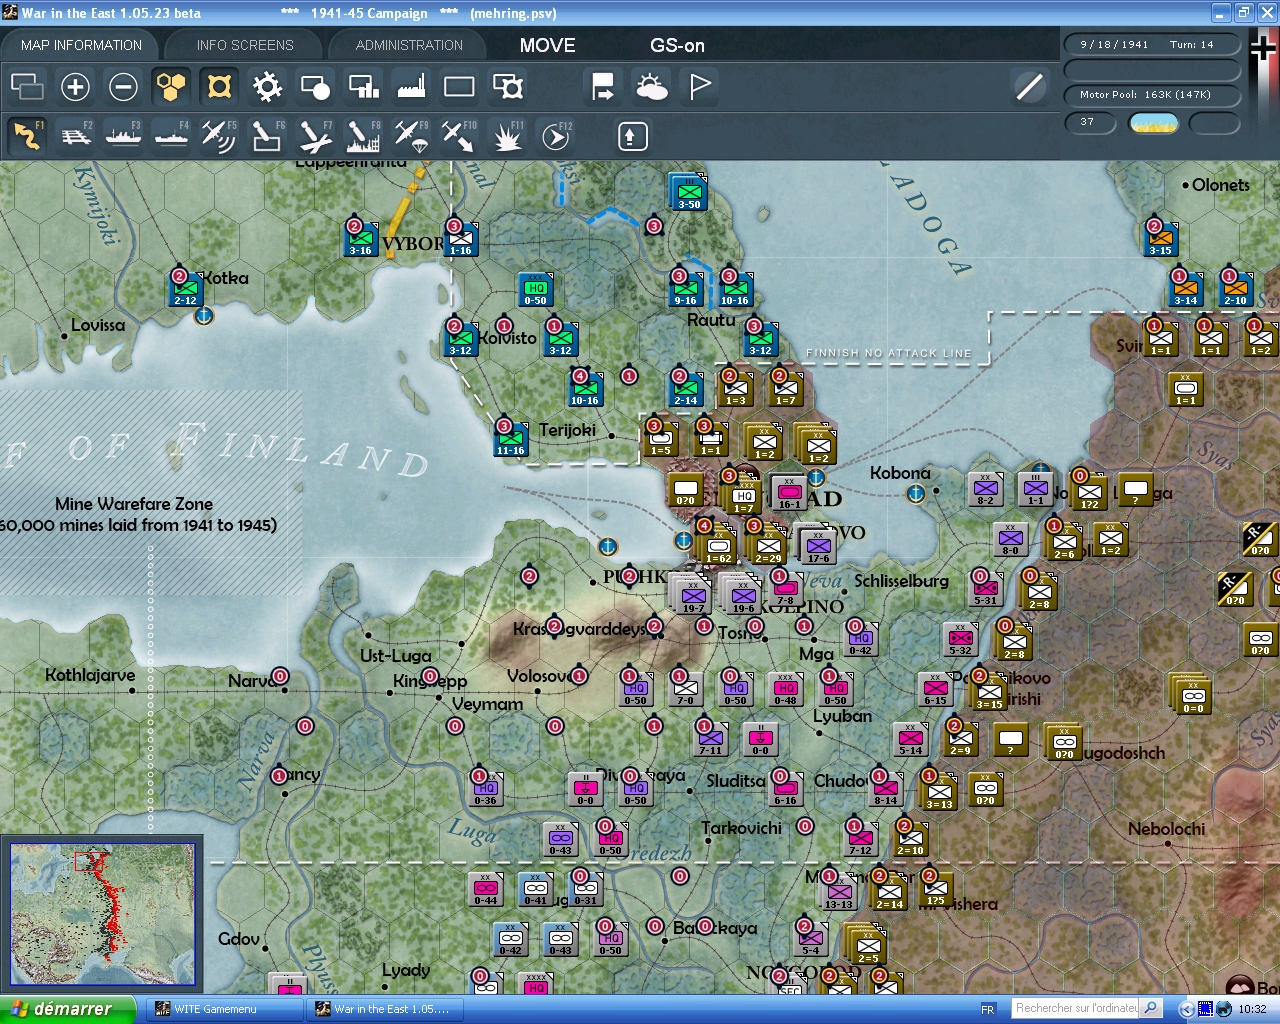Click the clear weather wheat-field indicator
This screenshot has width=1280, height=1024.
point(1153,123)
